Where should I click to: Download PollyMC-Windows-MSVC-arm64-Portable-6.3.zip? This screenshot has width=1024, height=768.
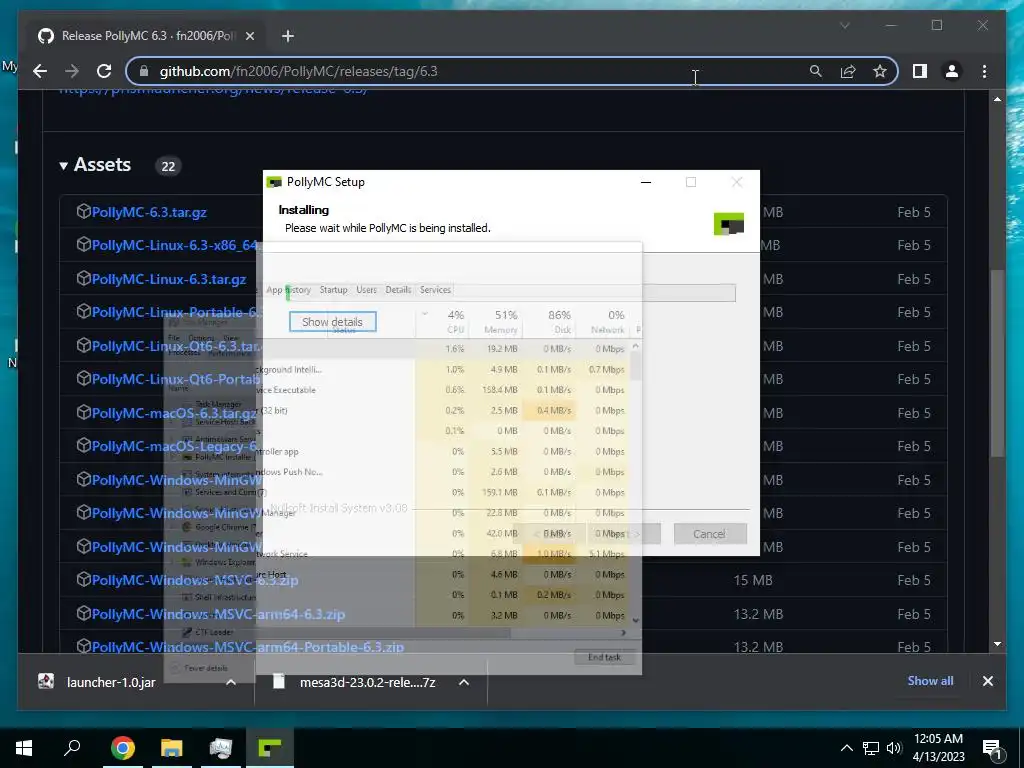[248, 647]
